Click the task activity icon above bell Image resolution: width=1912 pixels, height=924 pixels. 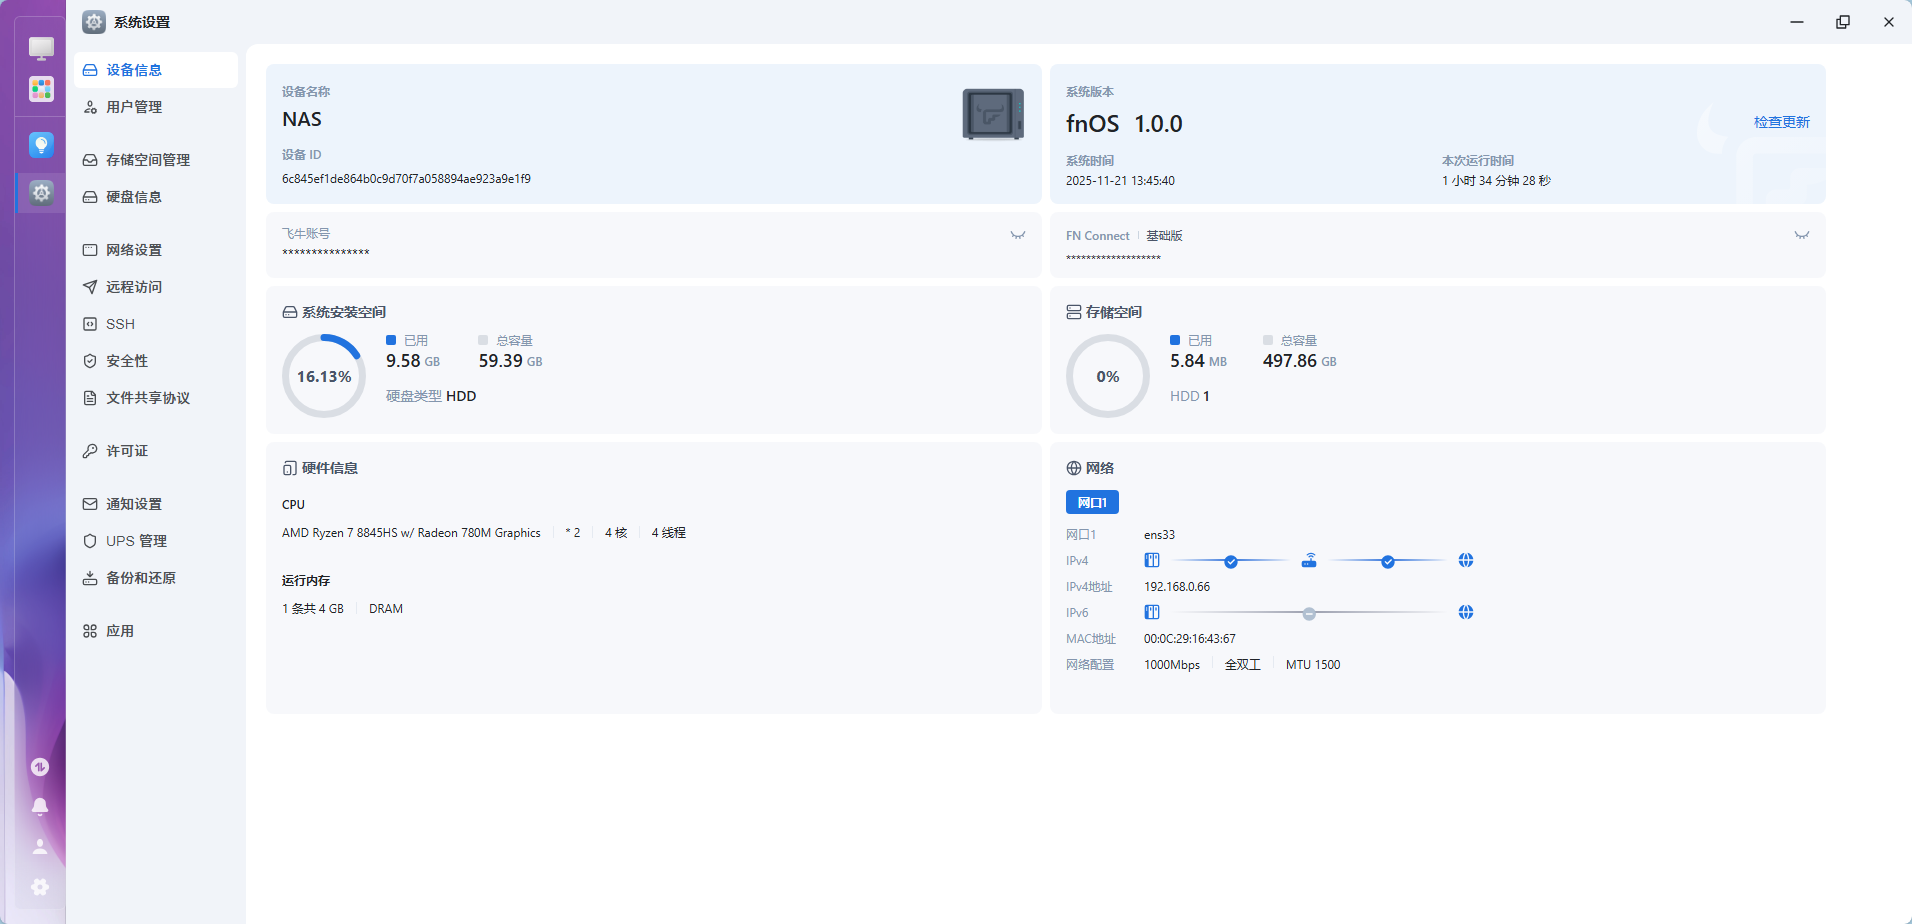[x=40, y=767]
